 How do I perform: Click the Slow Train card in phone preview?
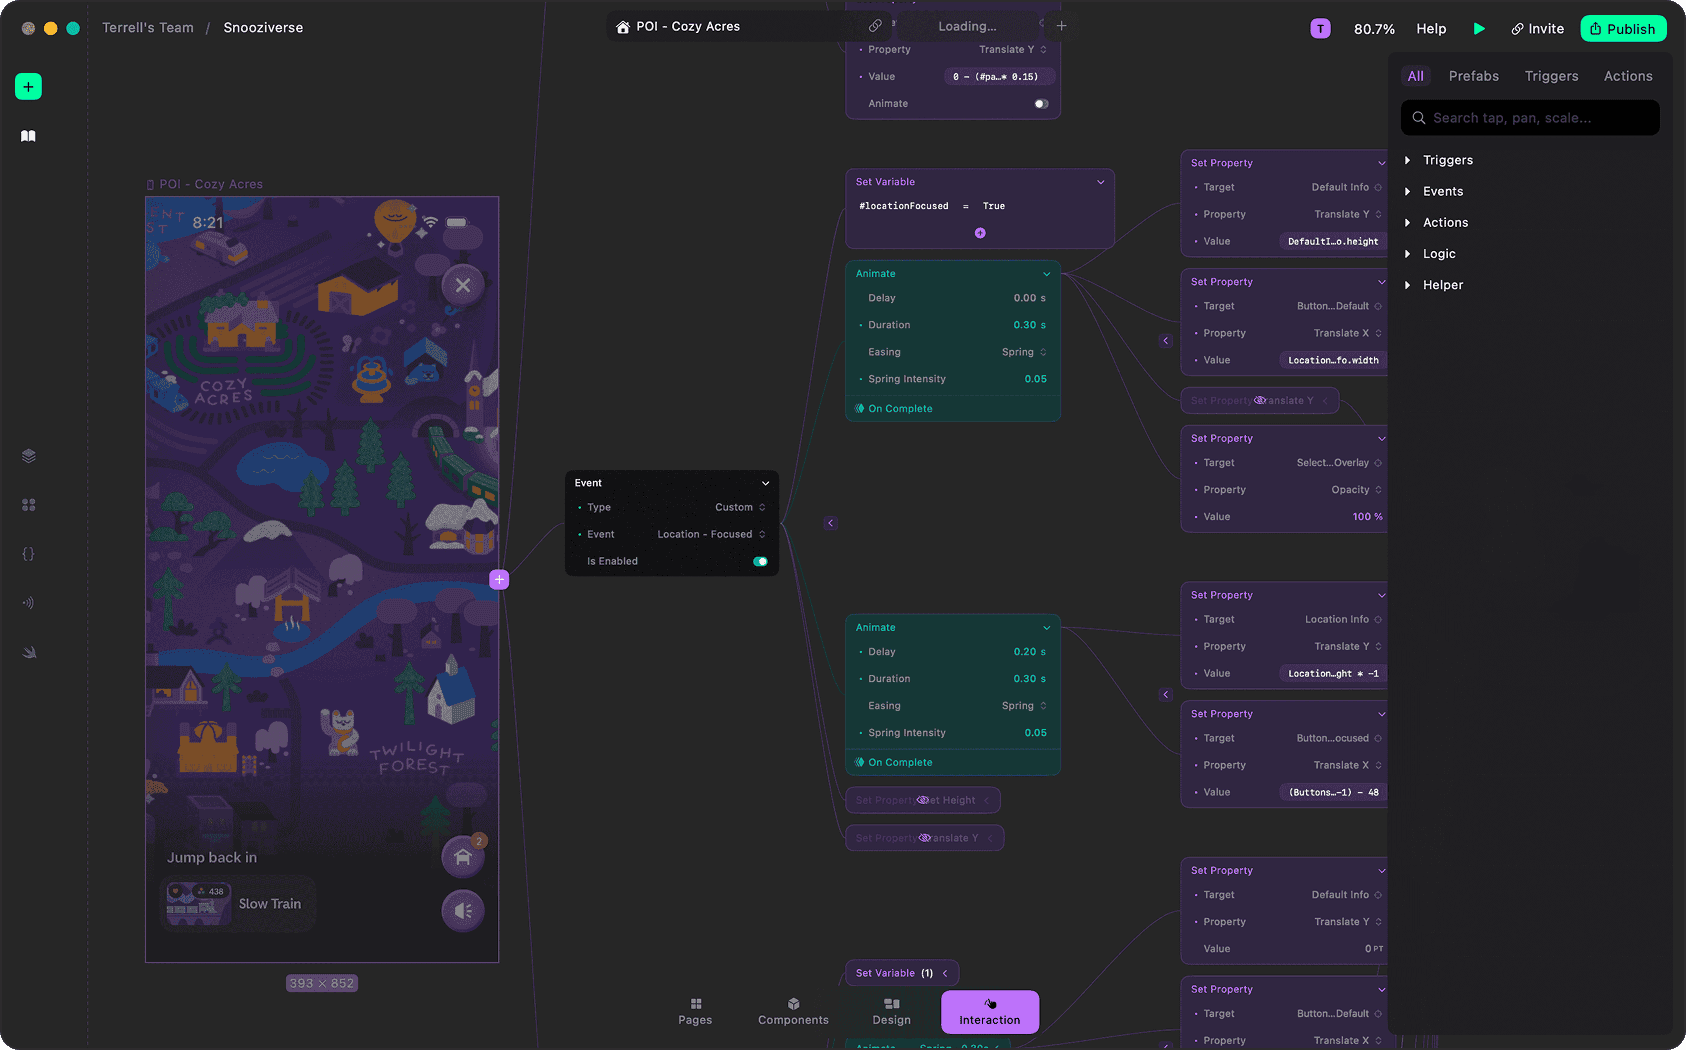click(x=238, y=904)
